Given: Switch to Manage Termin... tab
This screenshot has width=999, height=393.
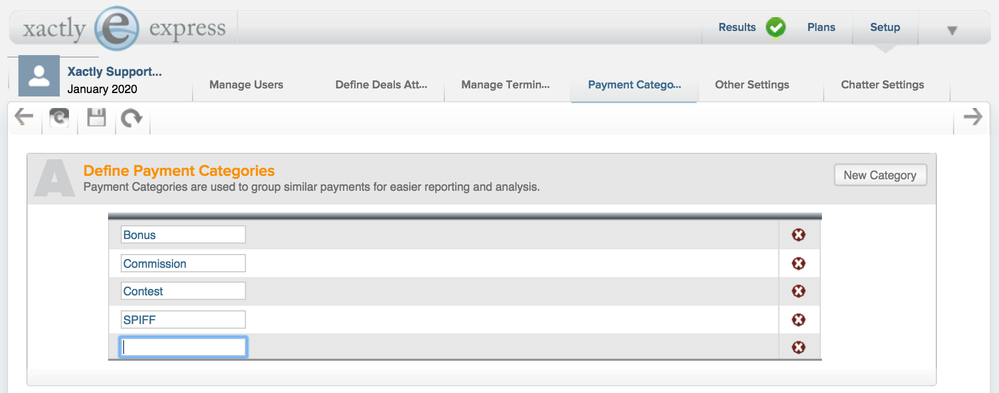Looking at the screenshot, I should [x=505, y=85].
